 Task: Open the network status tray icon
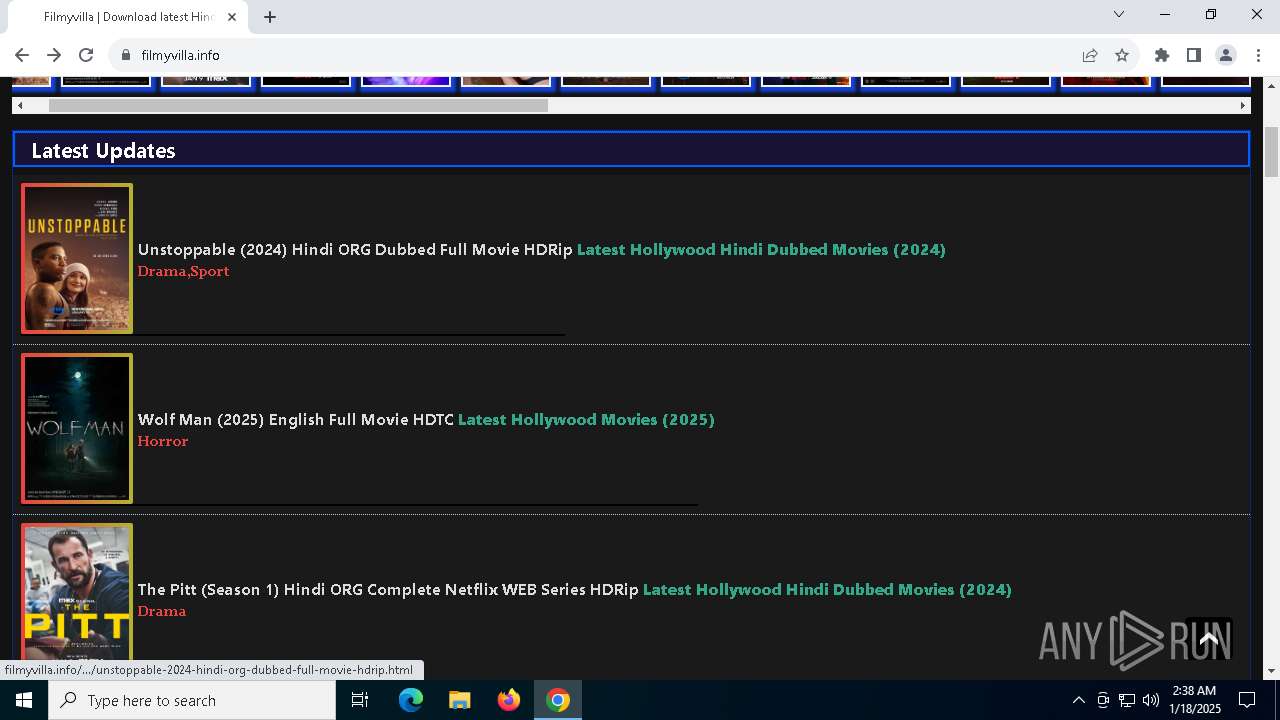1127,700
